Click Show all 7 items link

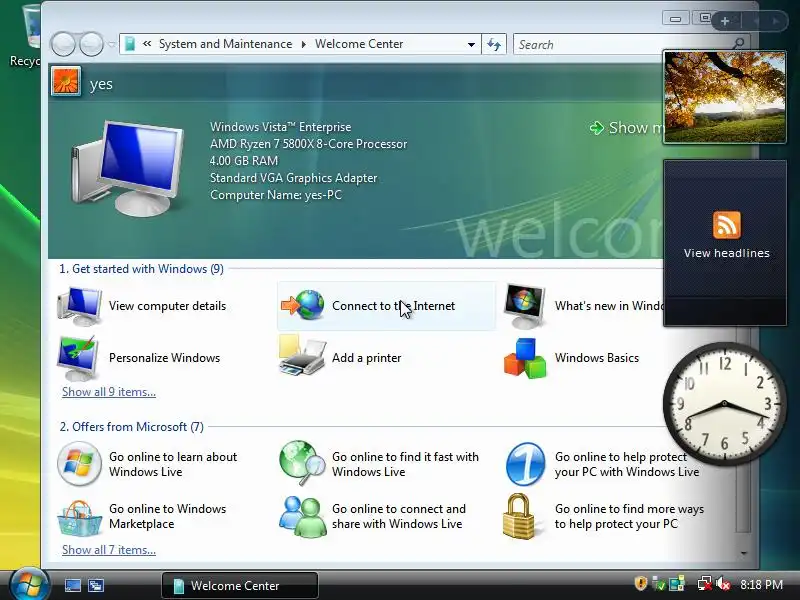[109, 550]
